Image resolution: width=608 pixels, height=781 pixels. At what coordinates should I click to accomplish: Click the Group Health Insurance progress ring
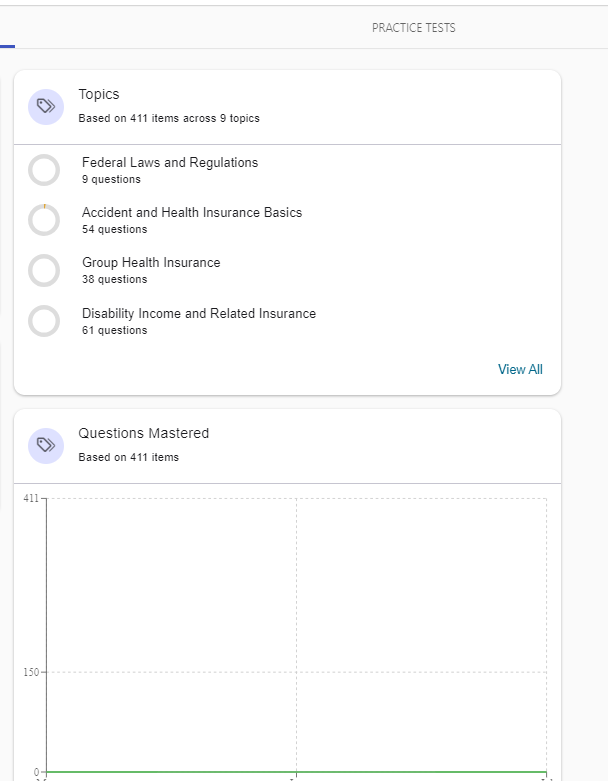point(44,270)
